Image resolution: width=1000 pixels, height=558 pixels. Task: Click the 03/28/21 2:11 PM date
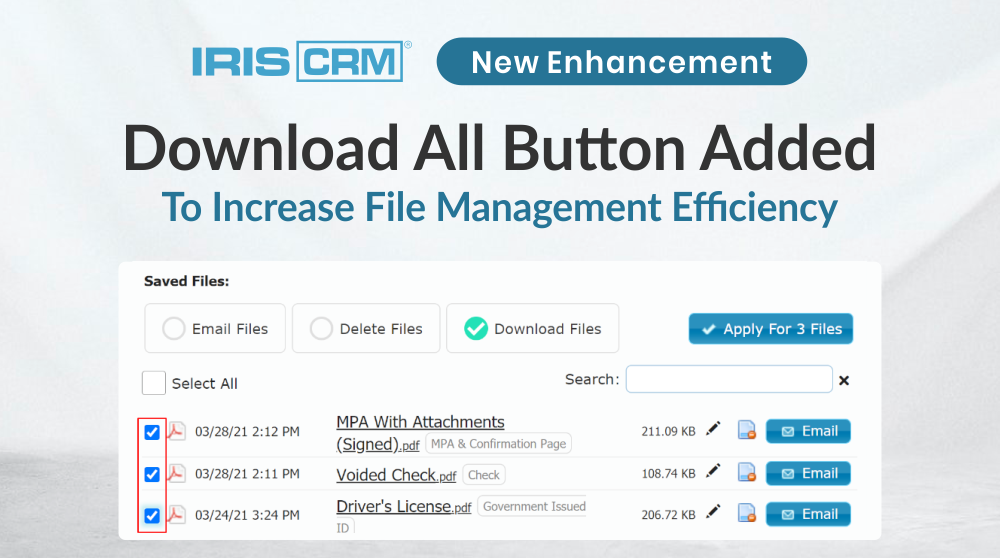(x=247, y=474)
